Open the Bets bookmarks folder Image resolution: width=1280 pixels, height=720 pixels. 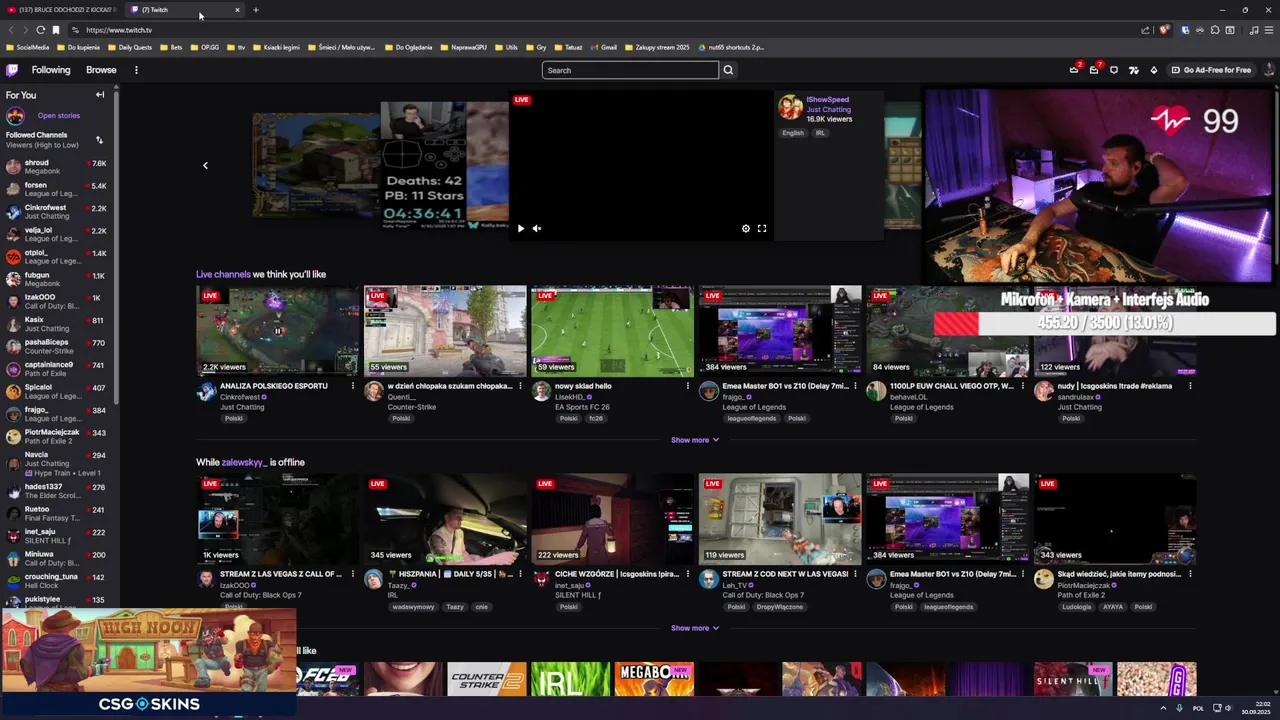[171, 47]
